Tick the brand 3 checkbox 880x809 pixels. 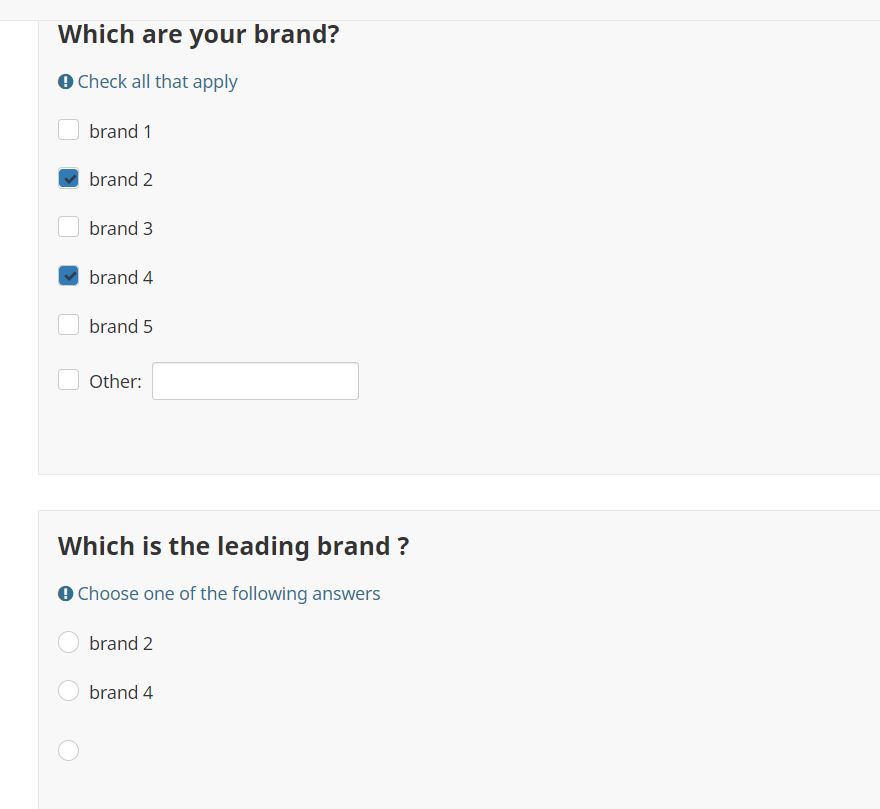(68, 227)
